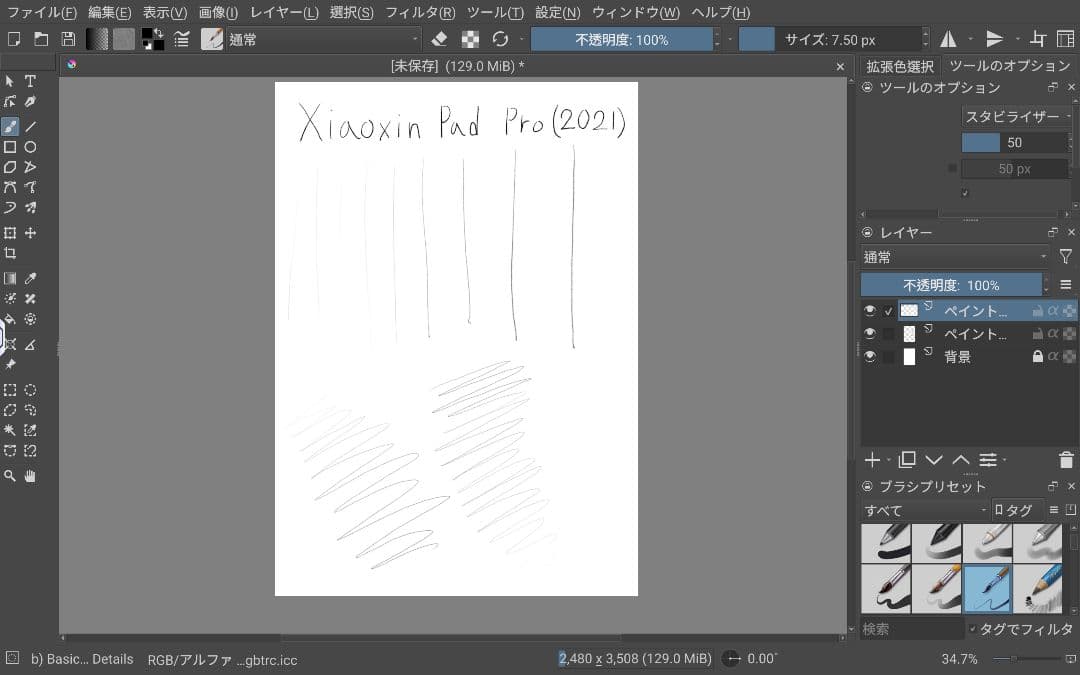Choose the Fill tool in the toolbox
This screenshot has height=675, width=1080.
[x=10, y=319]
